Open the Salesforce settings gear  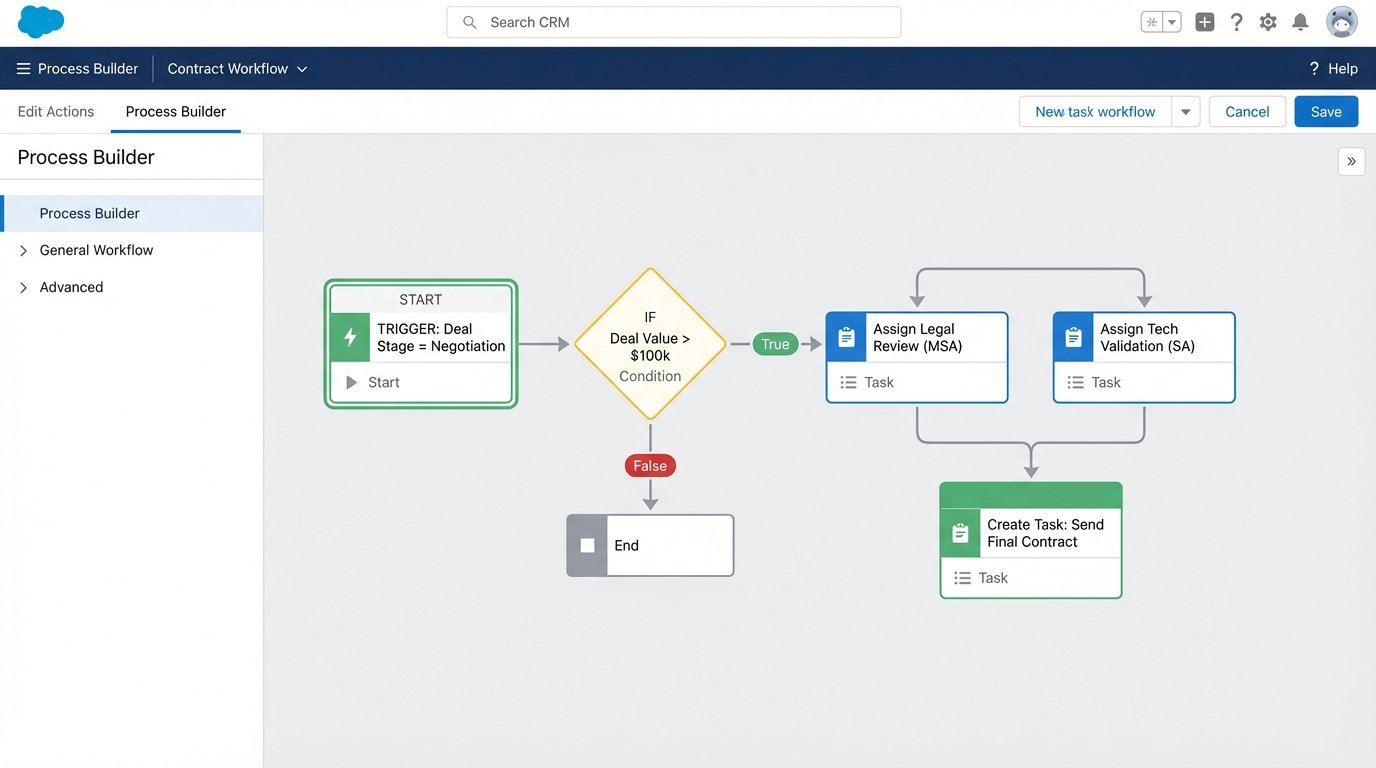[x=1268, y=21]
